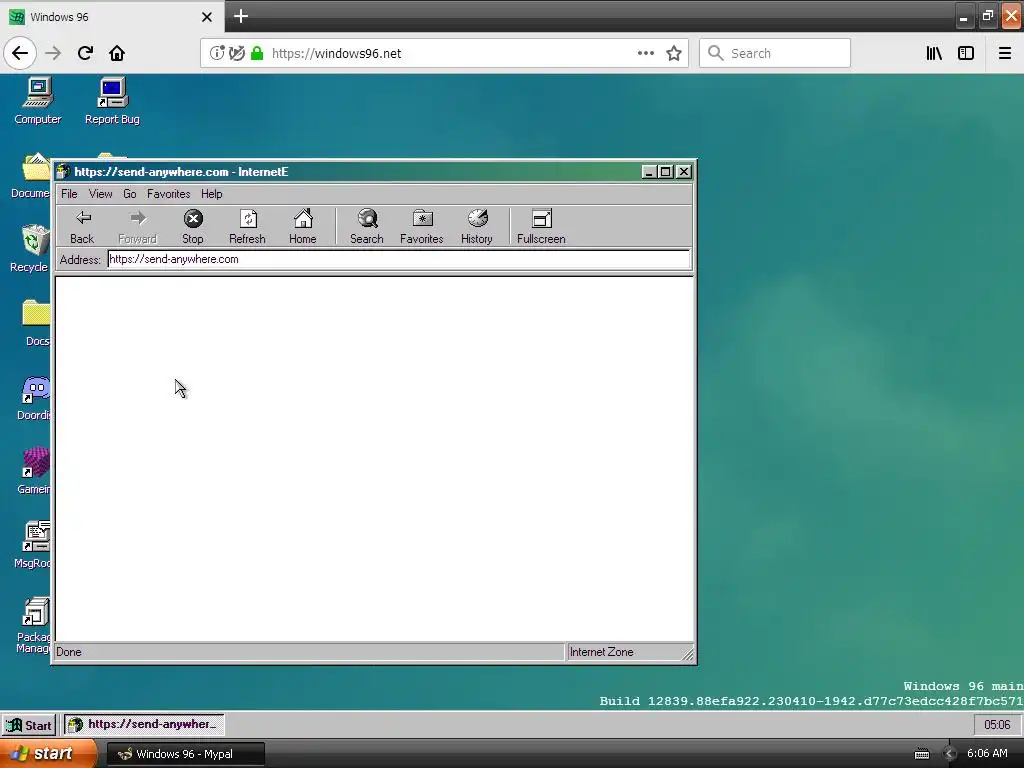Click the Mypal browser back arrow
The image size is (1024, 768).
[x=20, y=53]
